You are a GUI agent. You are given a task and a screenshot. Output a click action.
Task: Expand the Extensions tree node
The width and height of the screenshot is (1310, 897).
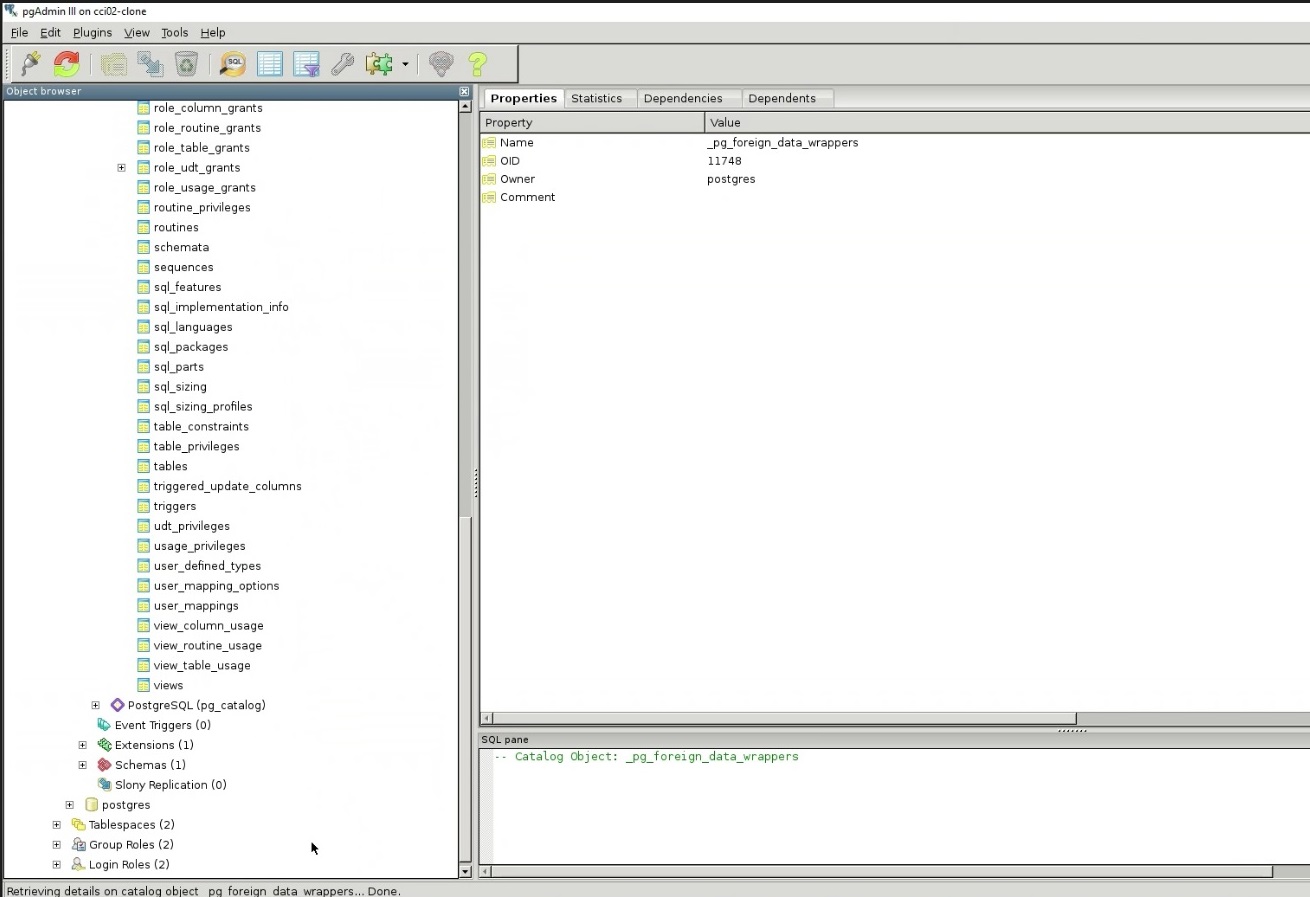point(82,744)
